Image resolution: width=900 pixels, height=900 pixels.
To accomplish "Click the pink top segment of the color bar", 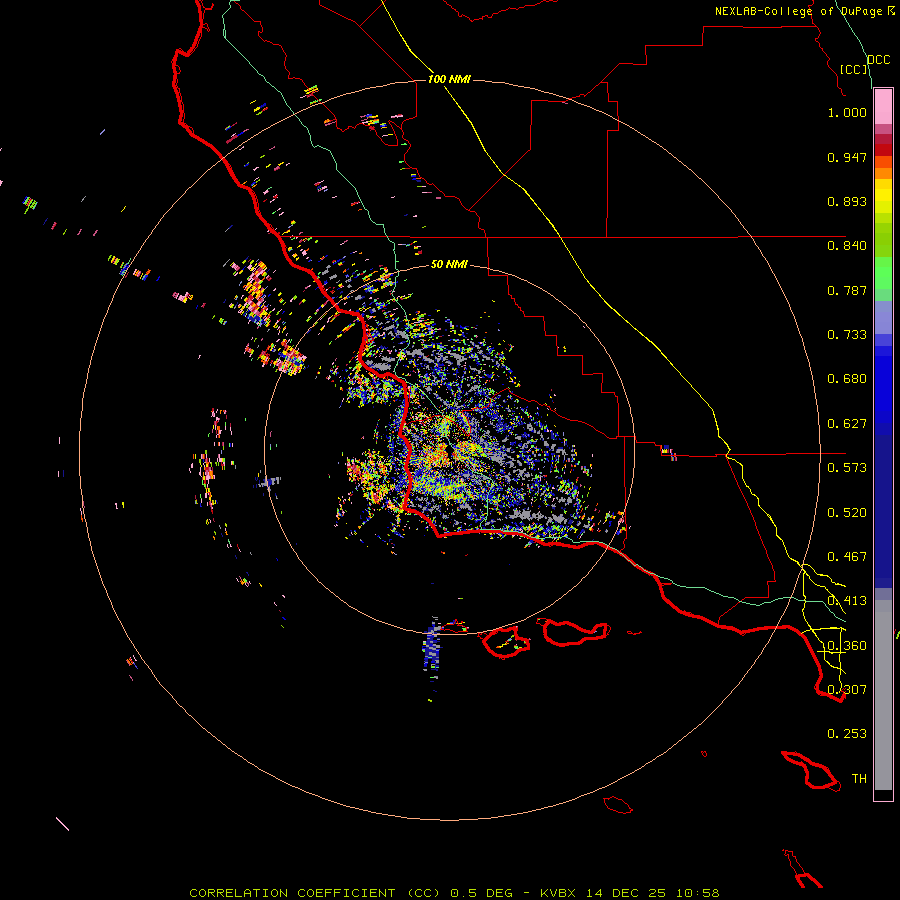I will 883,106.
